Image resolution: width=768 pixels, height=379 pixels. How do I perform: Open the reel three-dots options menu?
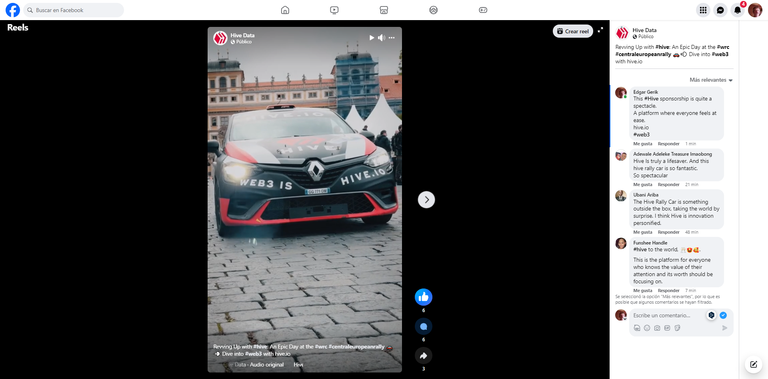coord(391,38)
